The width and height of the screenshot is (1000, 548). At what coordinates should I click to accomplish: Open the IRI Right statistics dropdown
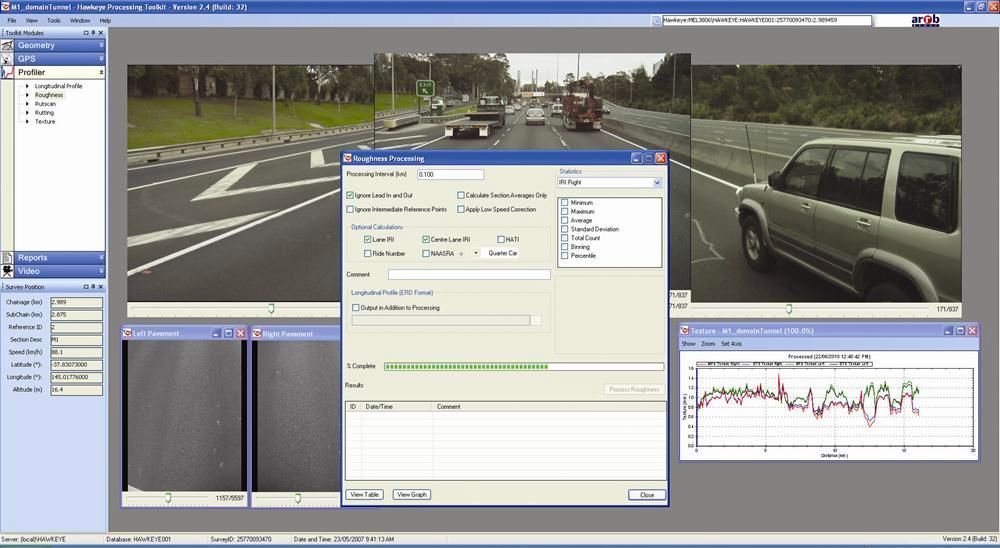pyautogui.click(x=657, y=182)
